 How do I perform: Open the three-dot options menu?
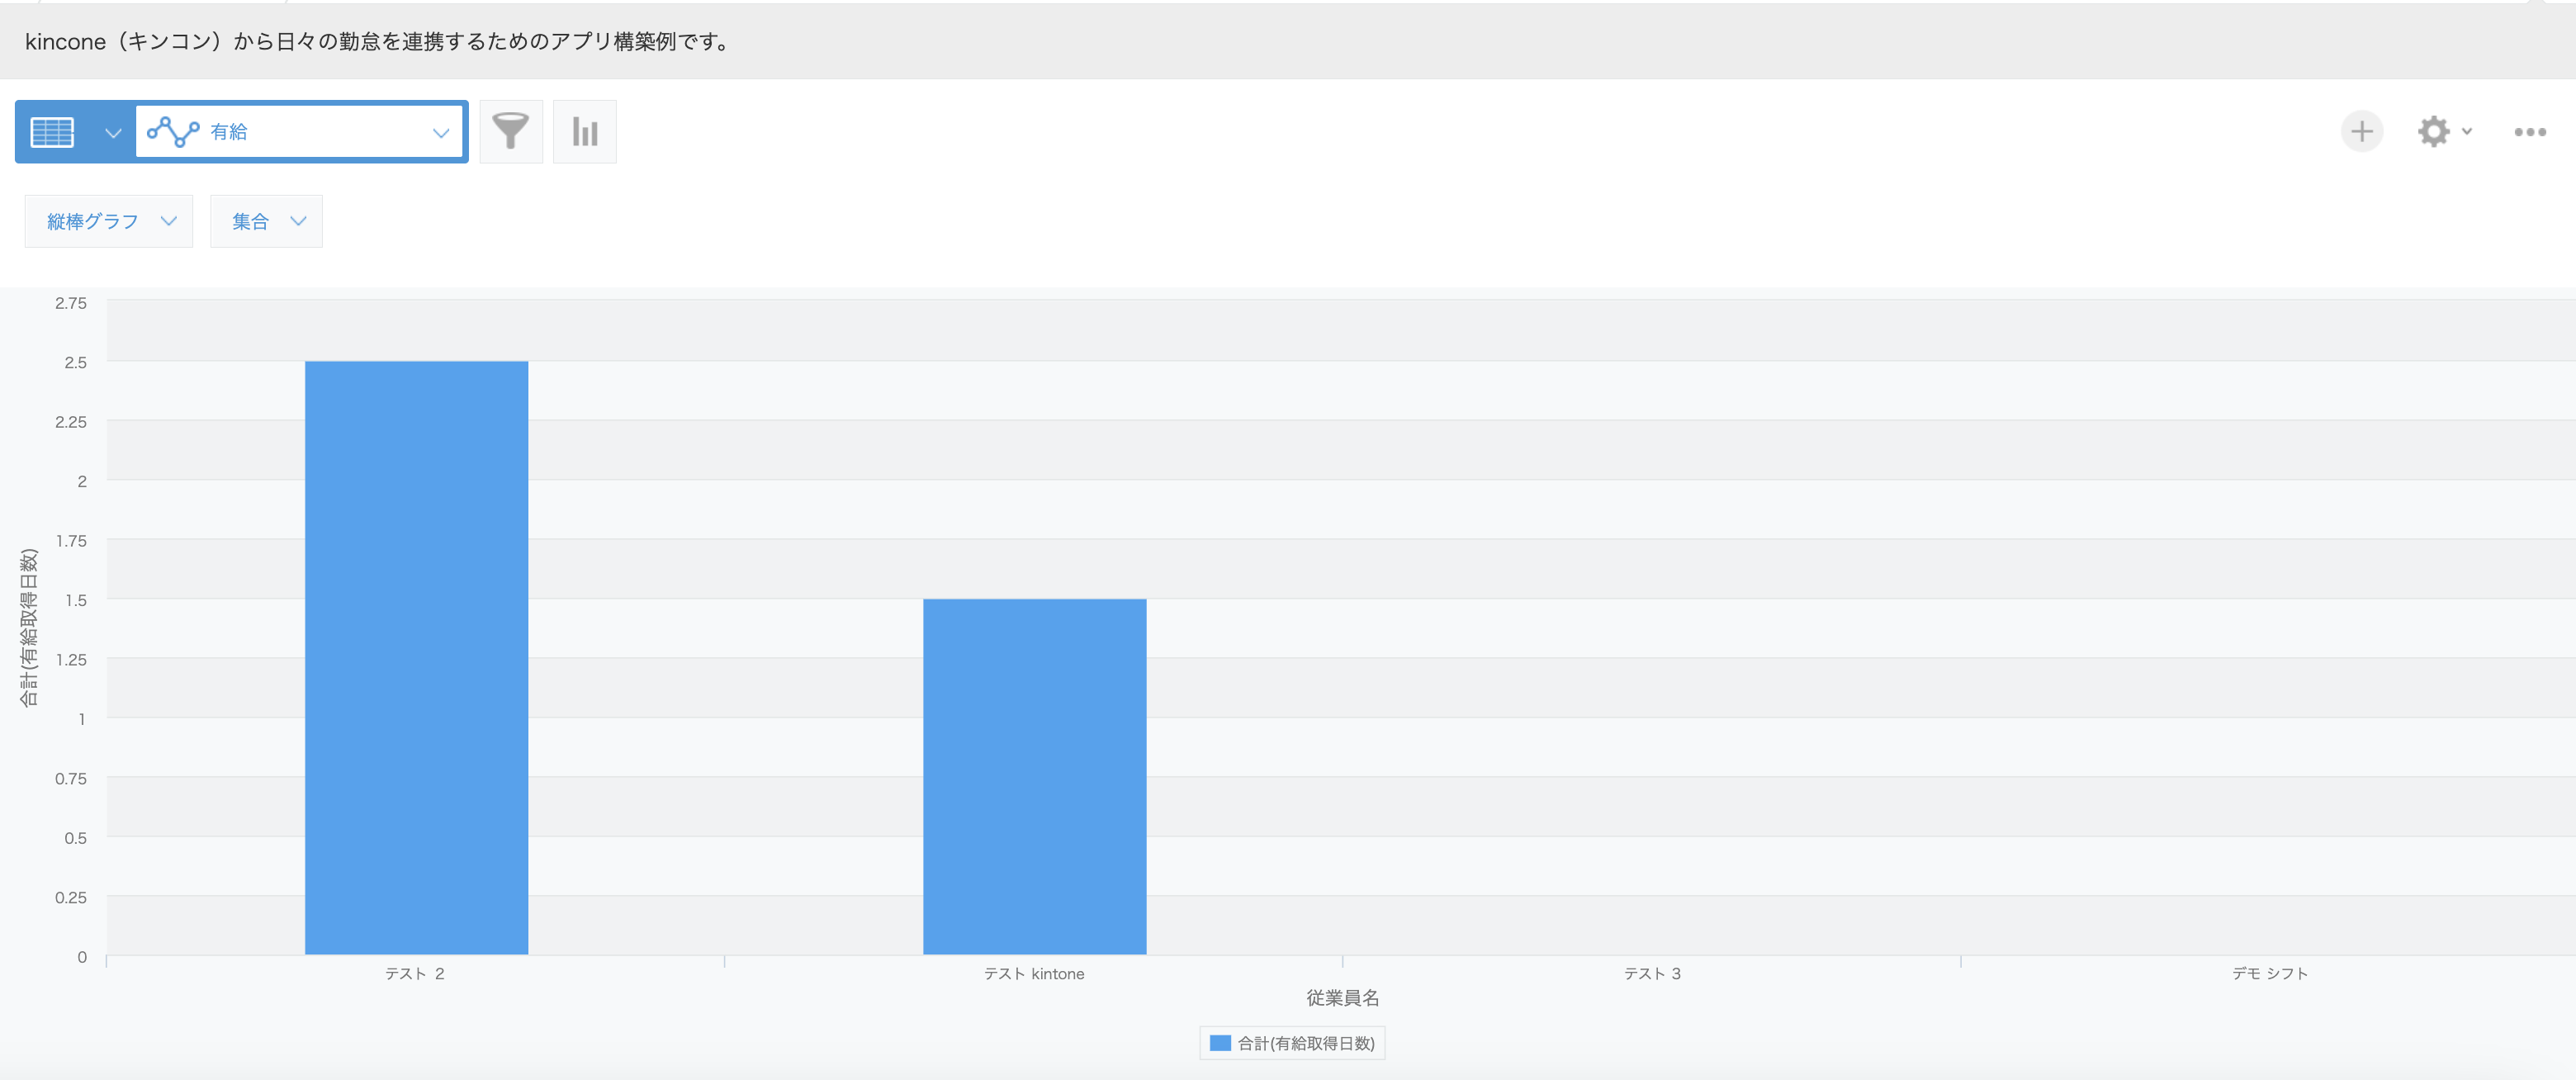coord(2530,132)
